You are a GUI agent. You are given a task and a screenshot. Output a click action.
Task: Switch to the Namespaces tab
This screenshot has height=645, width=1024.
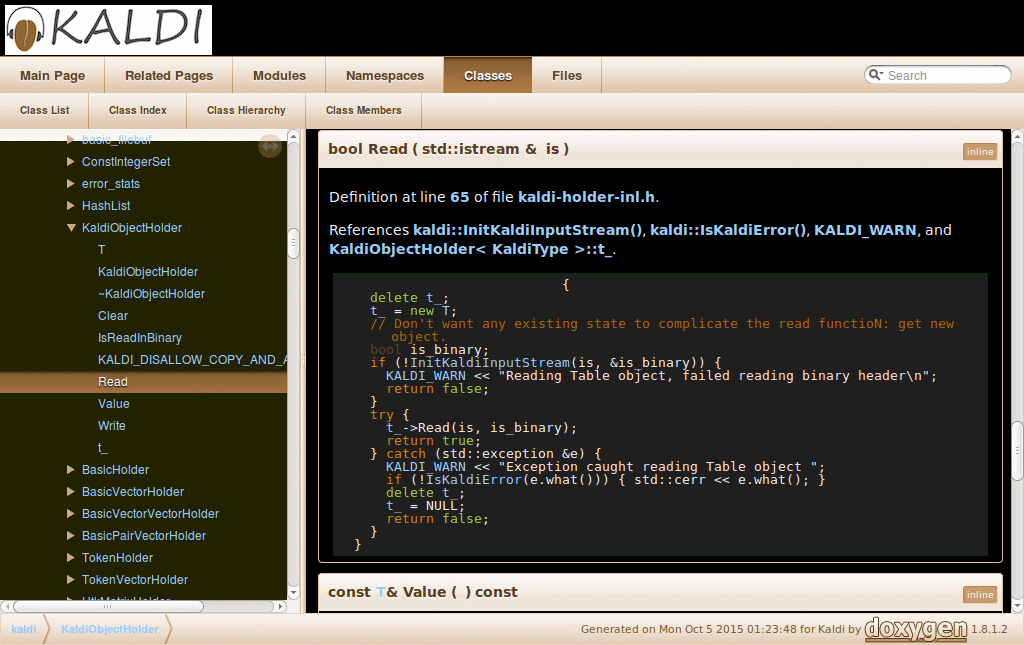(x=384, y=74)
